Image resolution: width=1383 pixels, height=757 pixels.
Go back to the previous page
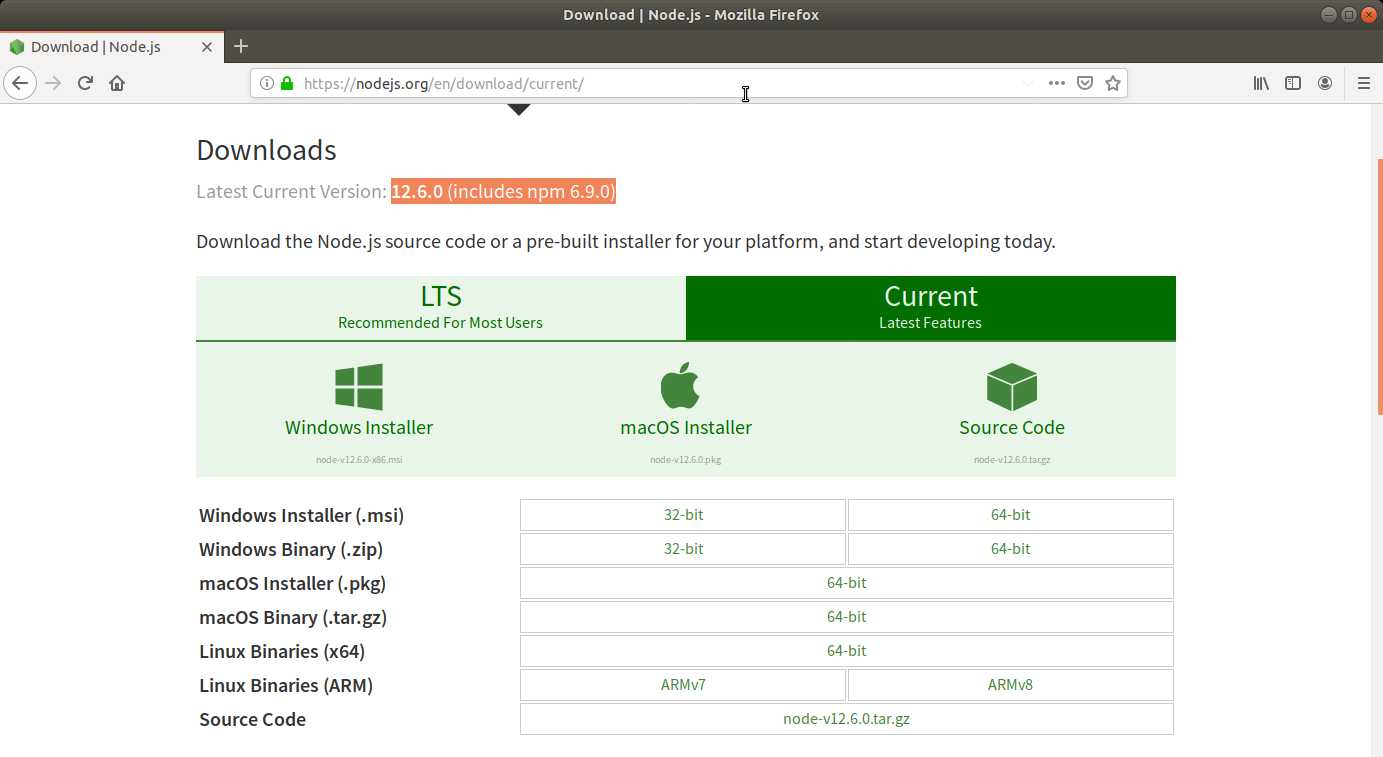pos(20,83)
